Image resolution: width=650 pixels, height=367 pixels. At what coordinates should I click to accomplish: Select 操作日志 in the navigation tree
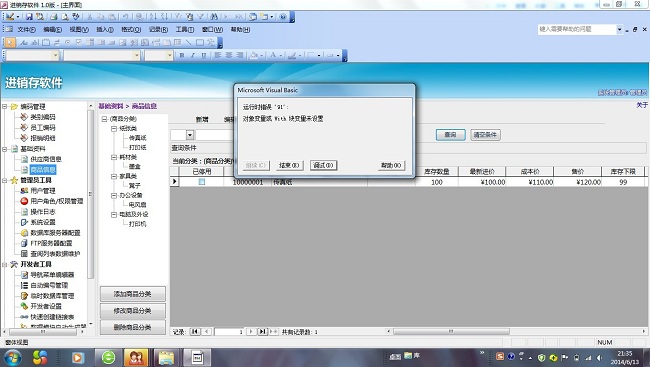point(43,211)
